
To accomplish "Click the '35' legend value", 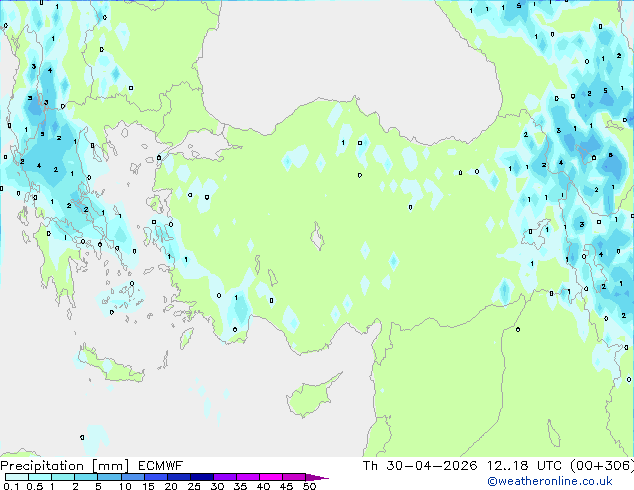I will pyautogui.click(x=240, y=486).
